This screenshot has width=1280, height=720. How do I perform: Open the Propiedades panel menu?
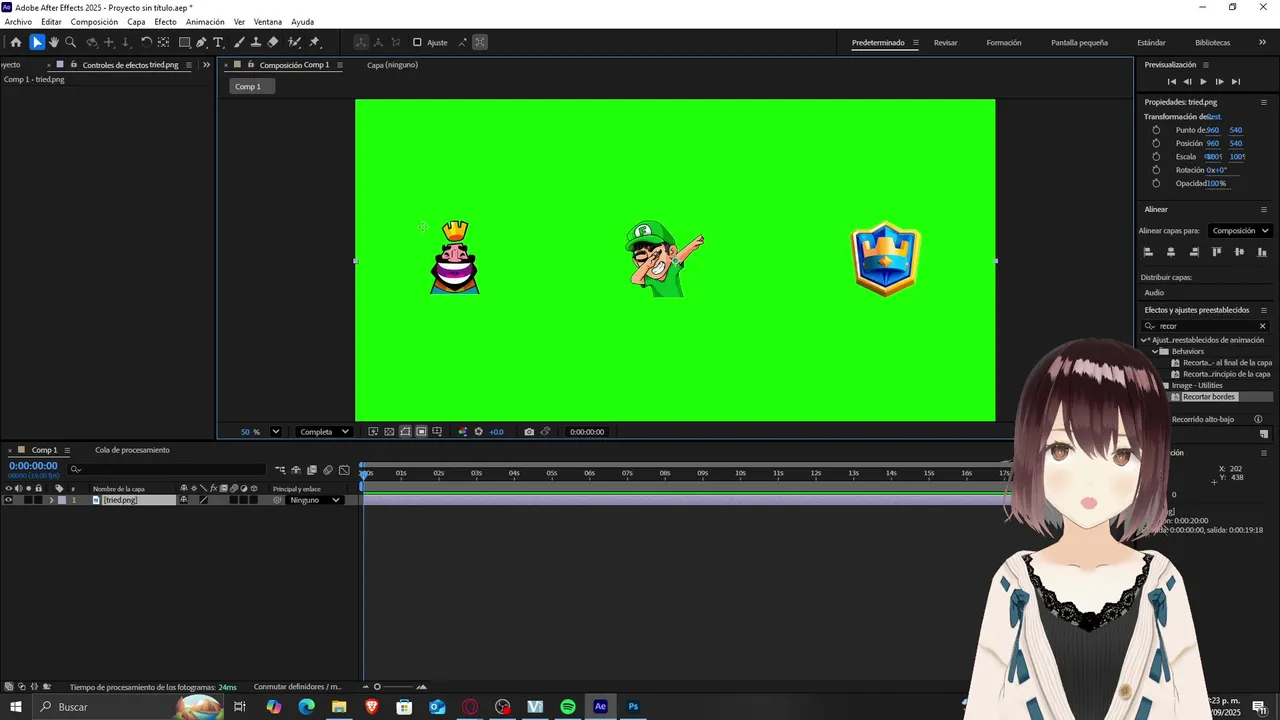(1263, 102)
